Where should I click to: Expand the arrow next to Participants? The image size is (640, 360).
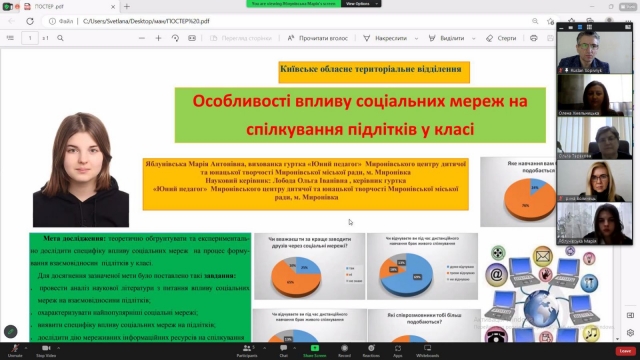click(264, 348)
